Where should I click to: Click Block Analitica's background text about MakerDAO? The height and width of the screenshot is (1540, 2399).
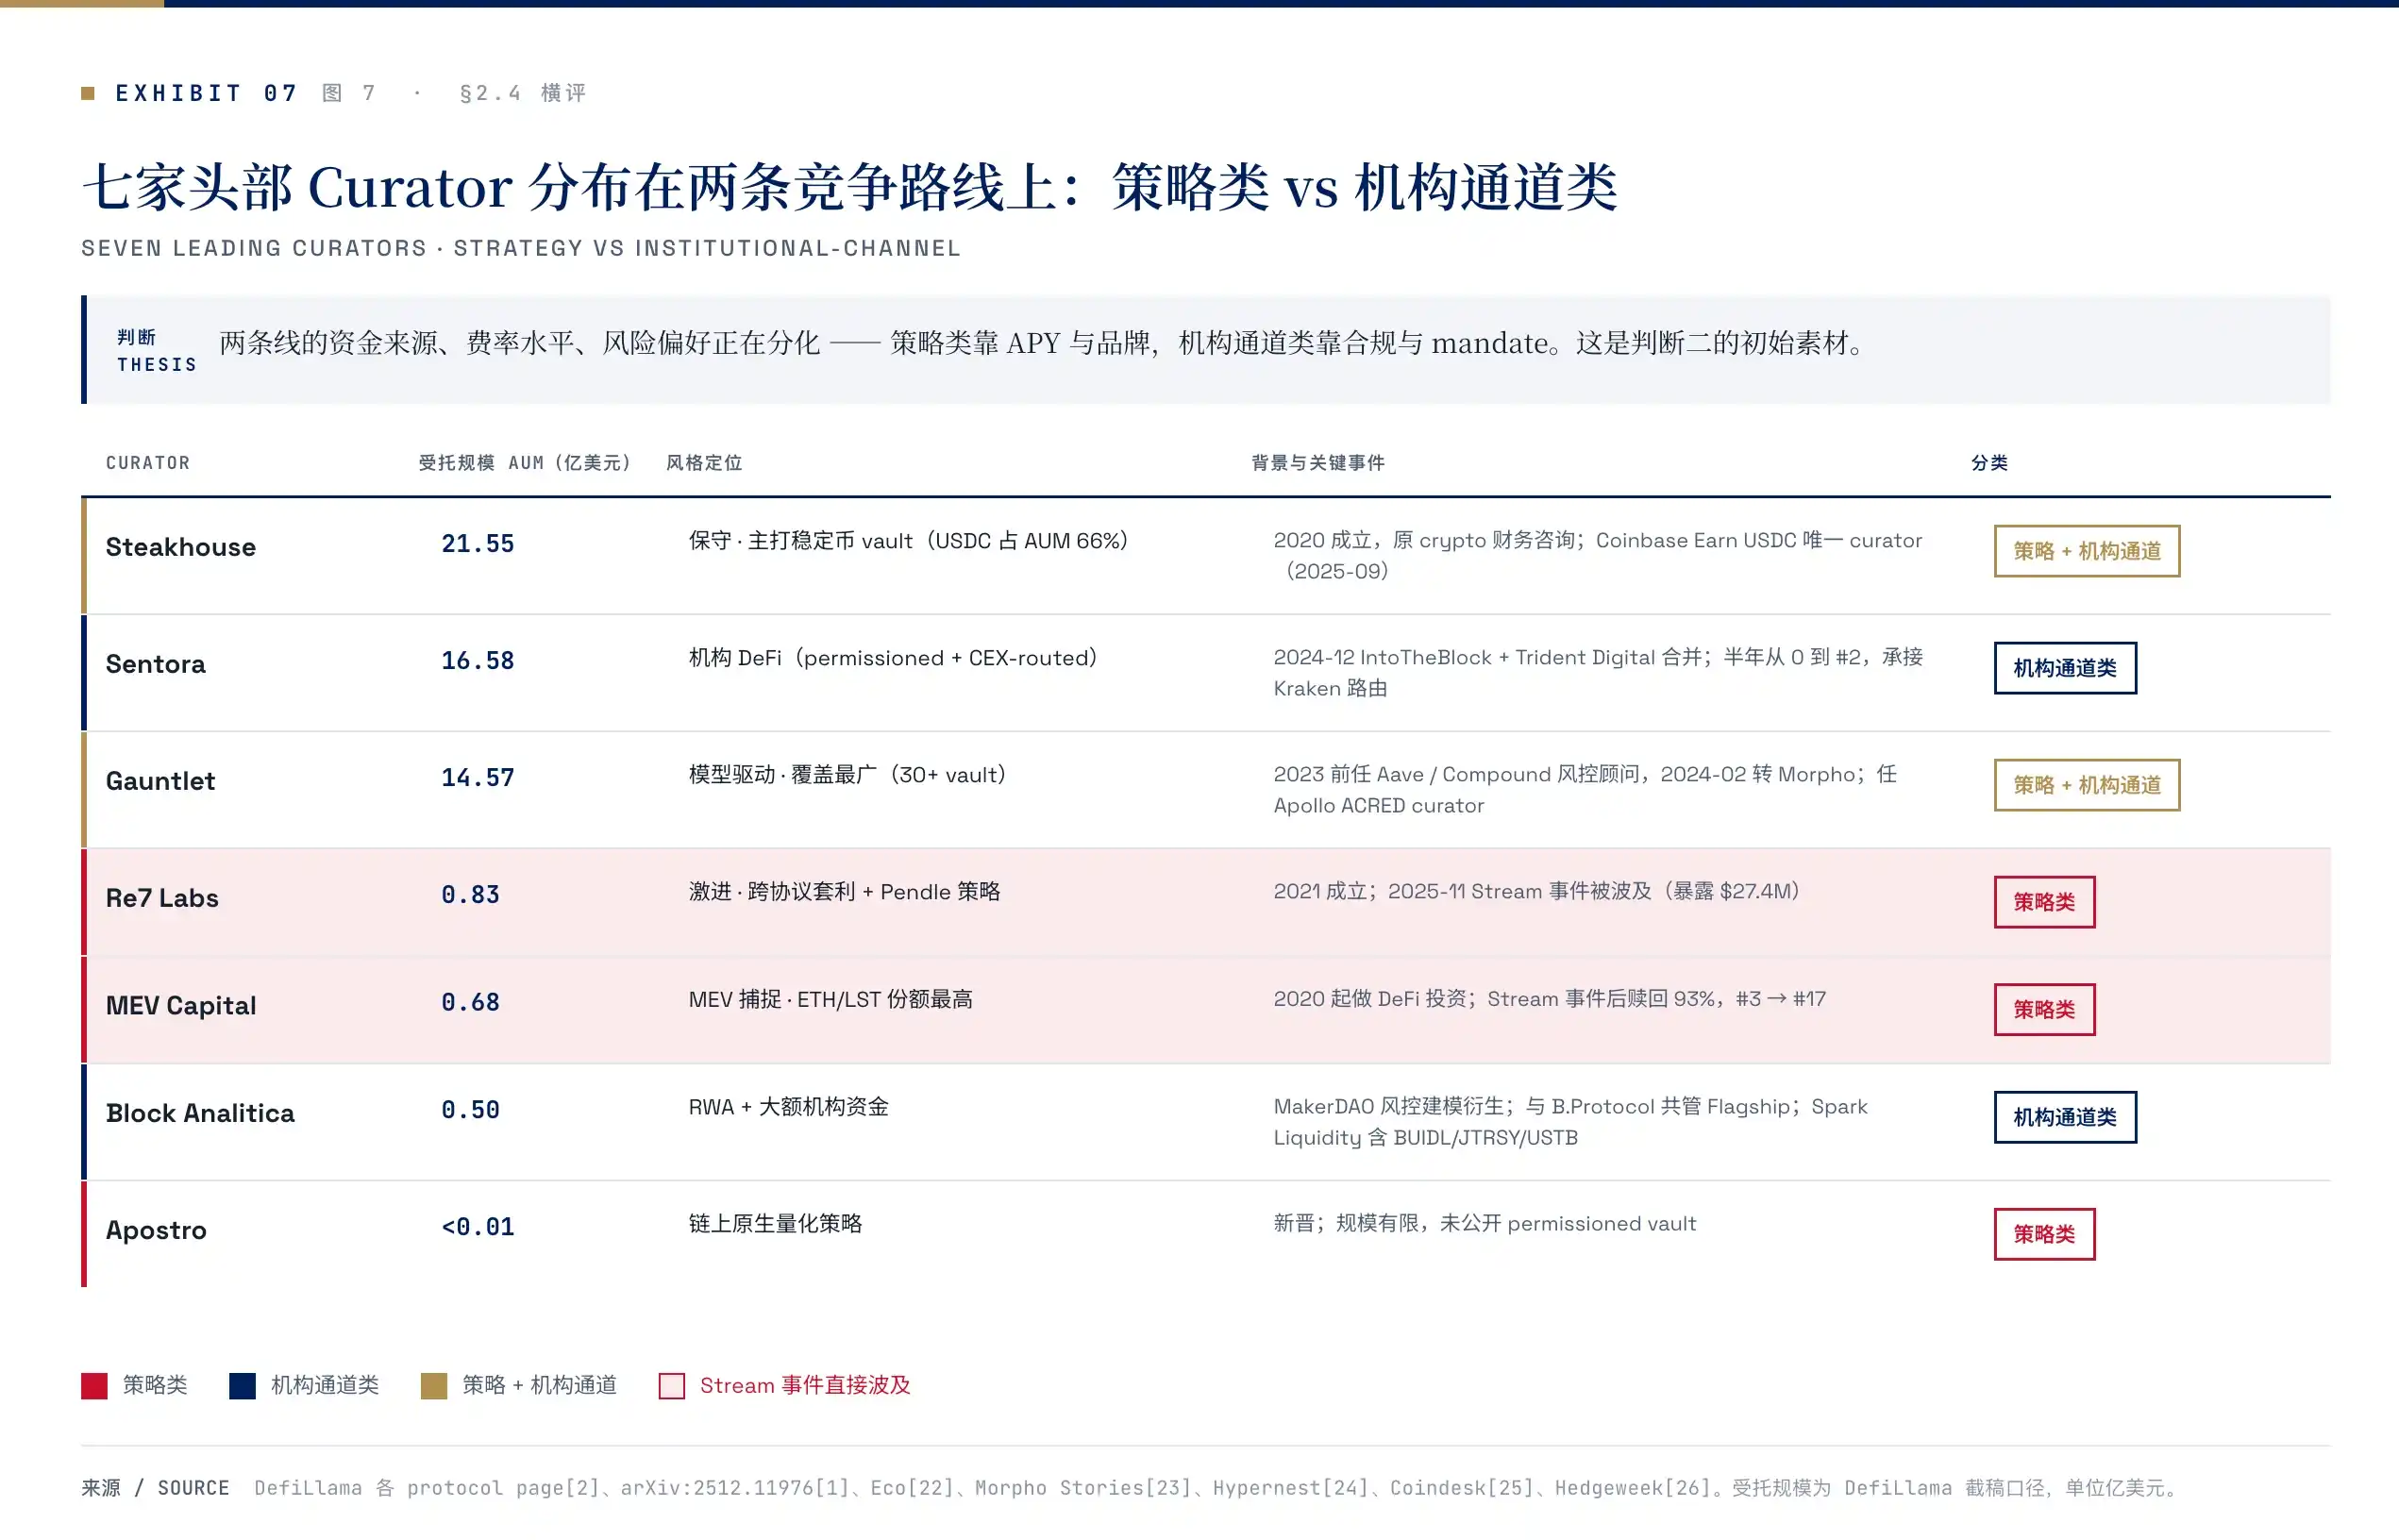tap(1570, 1122)
